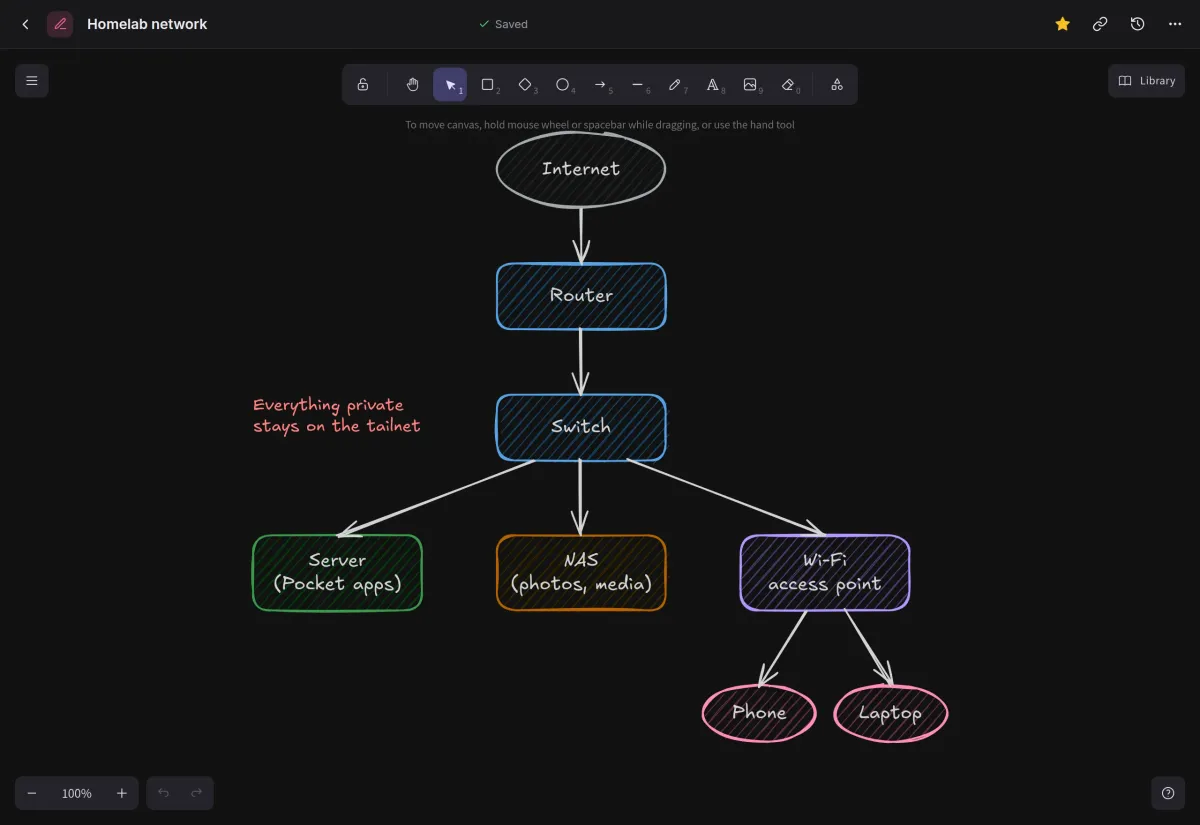Screen dimensions: 1200x825
Task: Undo the last canvas action
Action: click(164, 793)
